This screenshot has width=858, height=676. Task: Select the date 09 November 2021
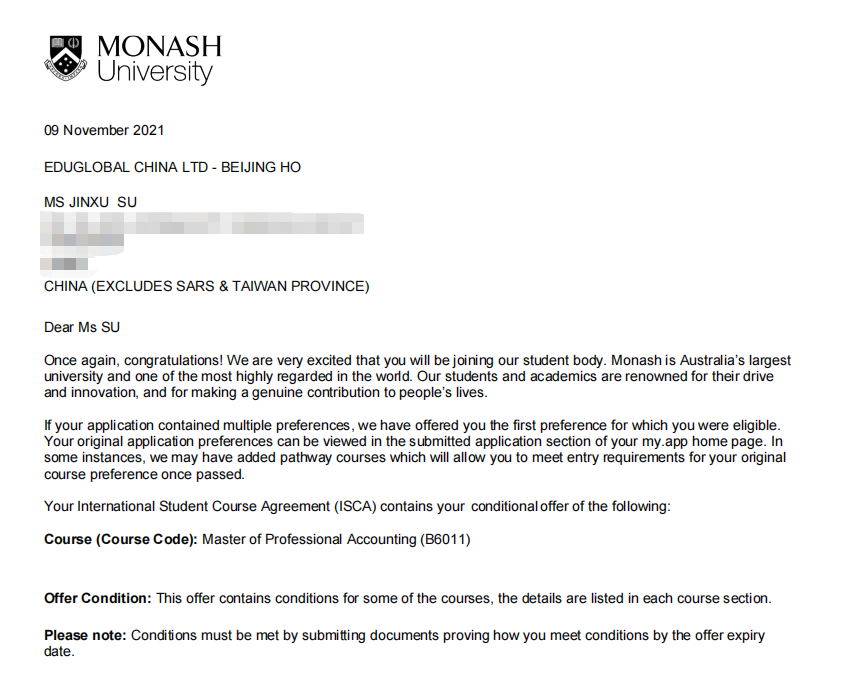click(x=104, y=130)
